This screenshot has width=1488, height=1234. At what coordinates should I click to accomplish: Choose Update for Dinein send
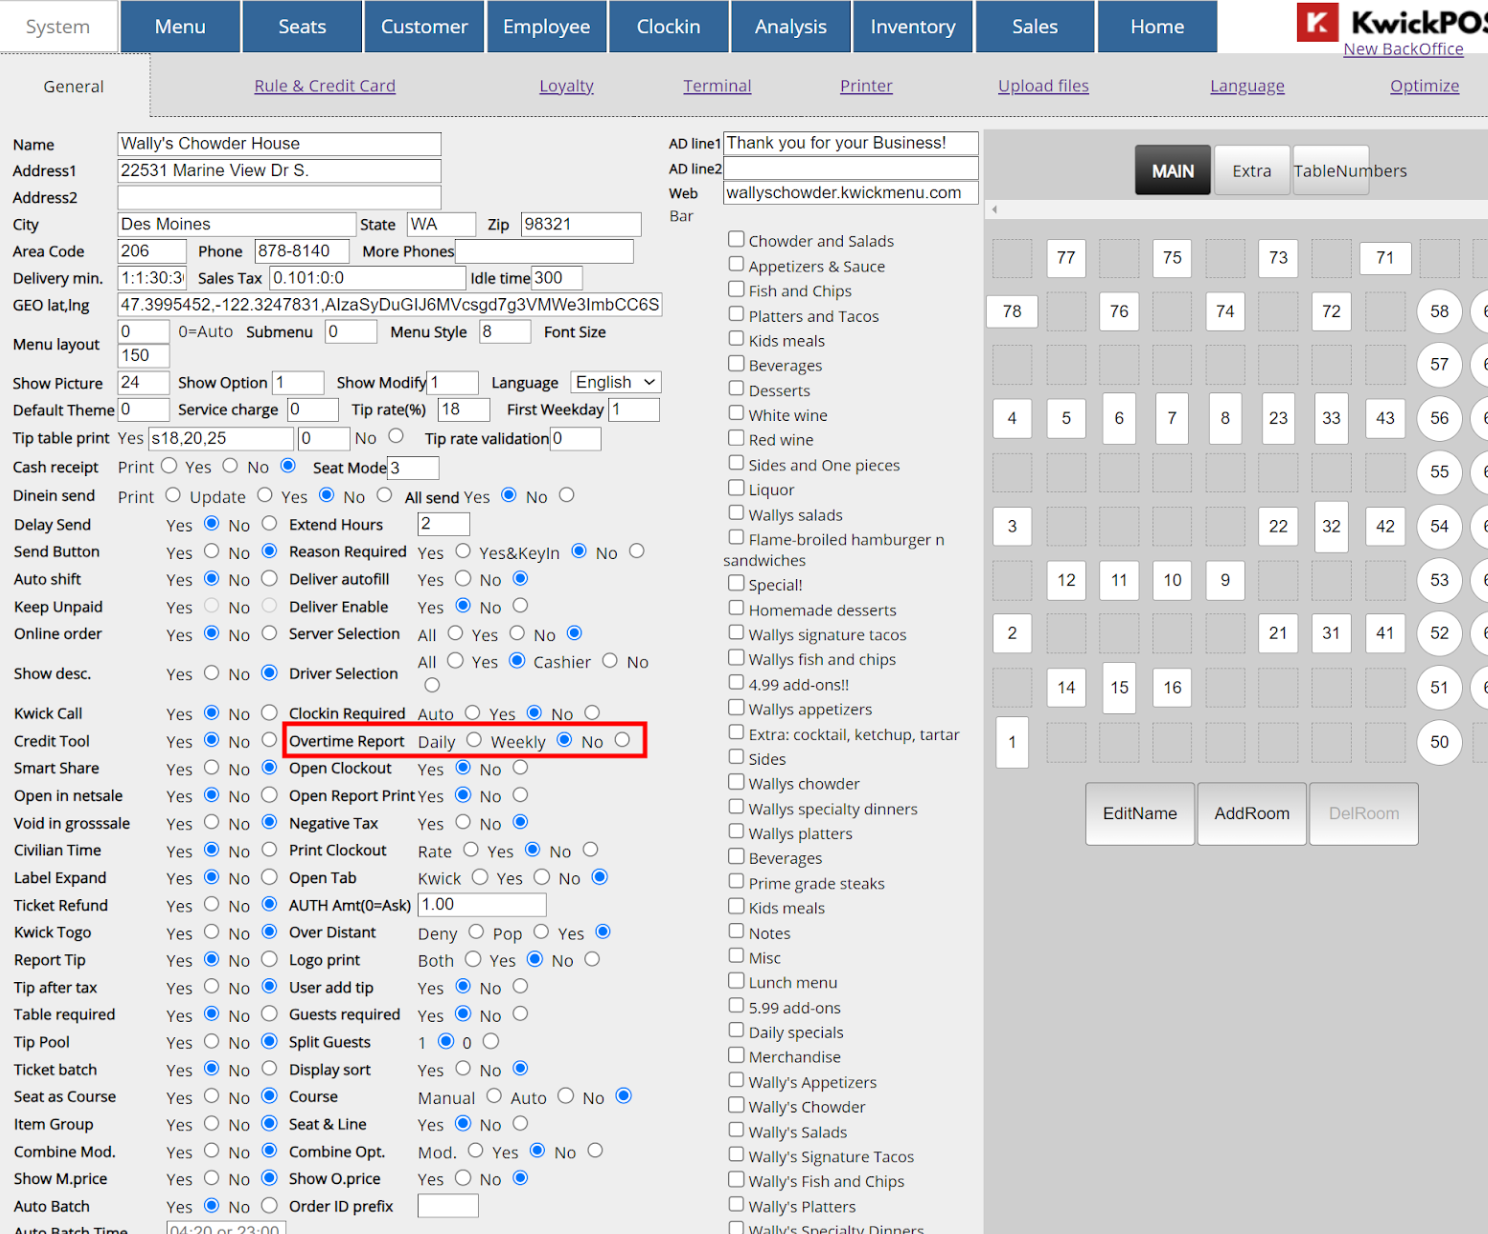point(264,495)
